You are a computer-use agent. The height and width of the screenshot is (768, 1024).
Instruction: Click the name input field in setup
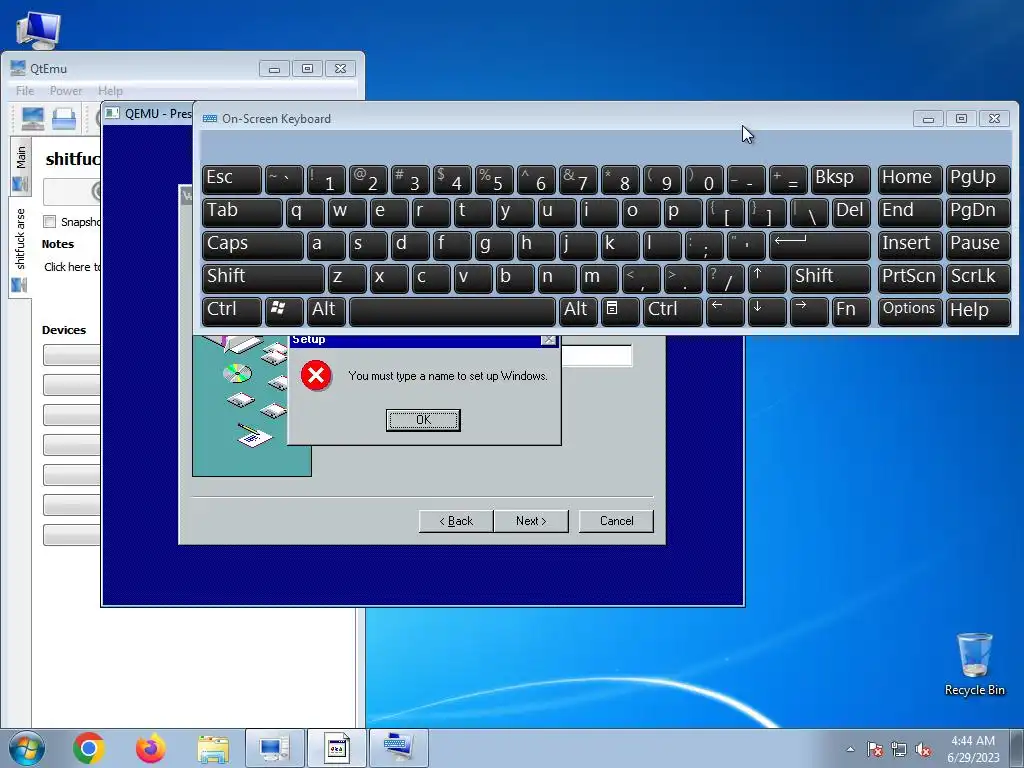[x=596, y=355]
